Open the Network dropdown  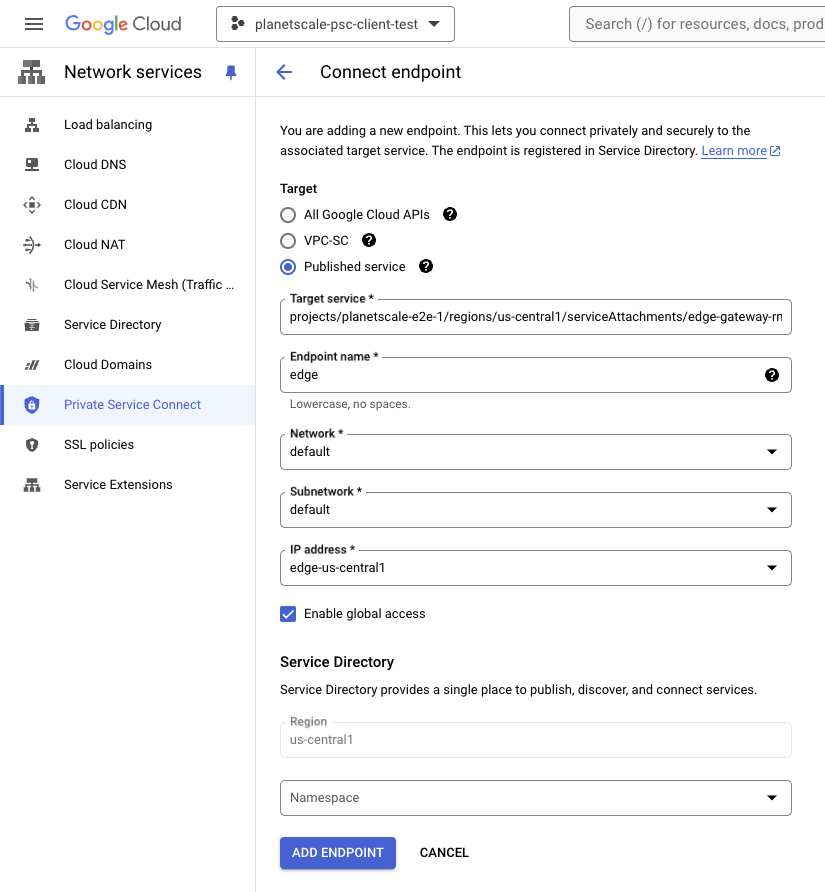(x=772, y=452)
